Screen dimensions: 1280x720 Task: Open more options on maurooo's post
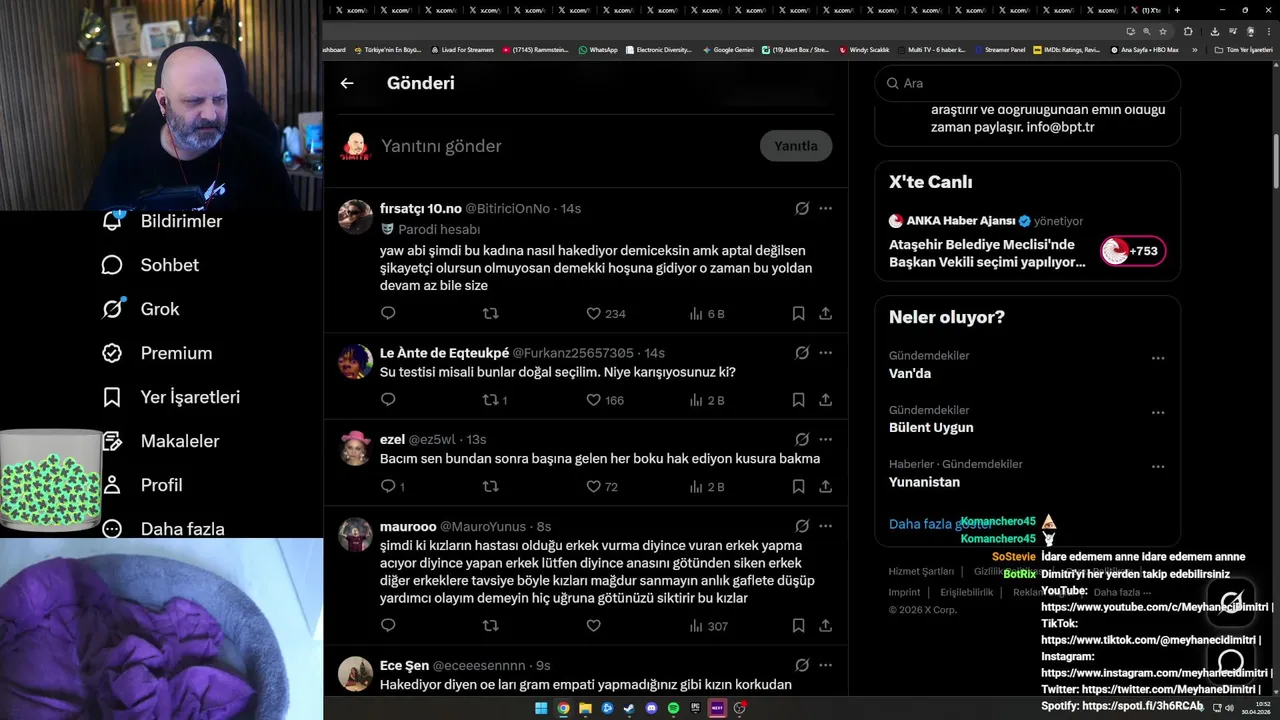click(825, 526)
